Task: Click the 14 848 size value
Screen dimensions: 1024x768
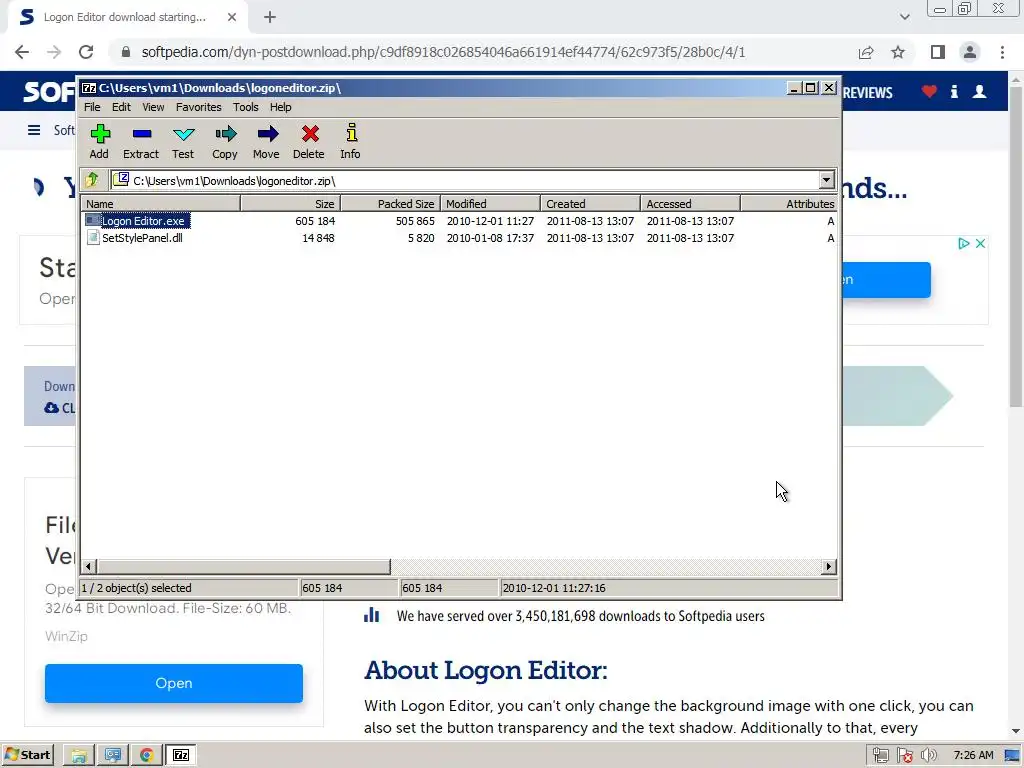Action: 318,238
